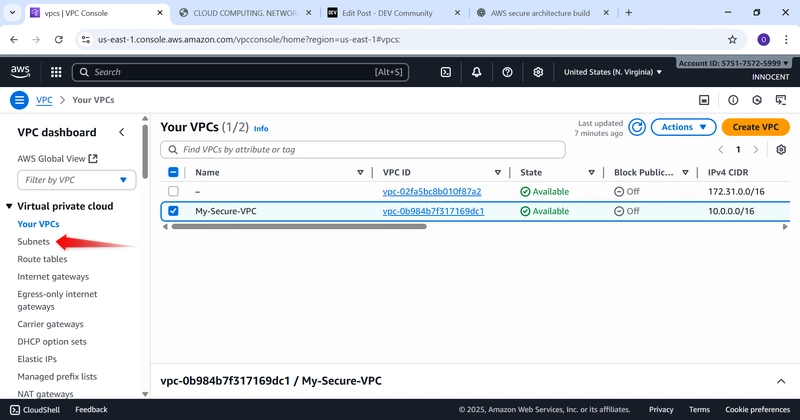The height and width of the screenshot is (420, 800).
Task: Open Chrome's three-dot menu
Action: pos(786,39)
